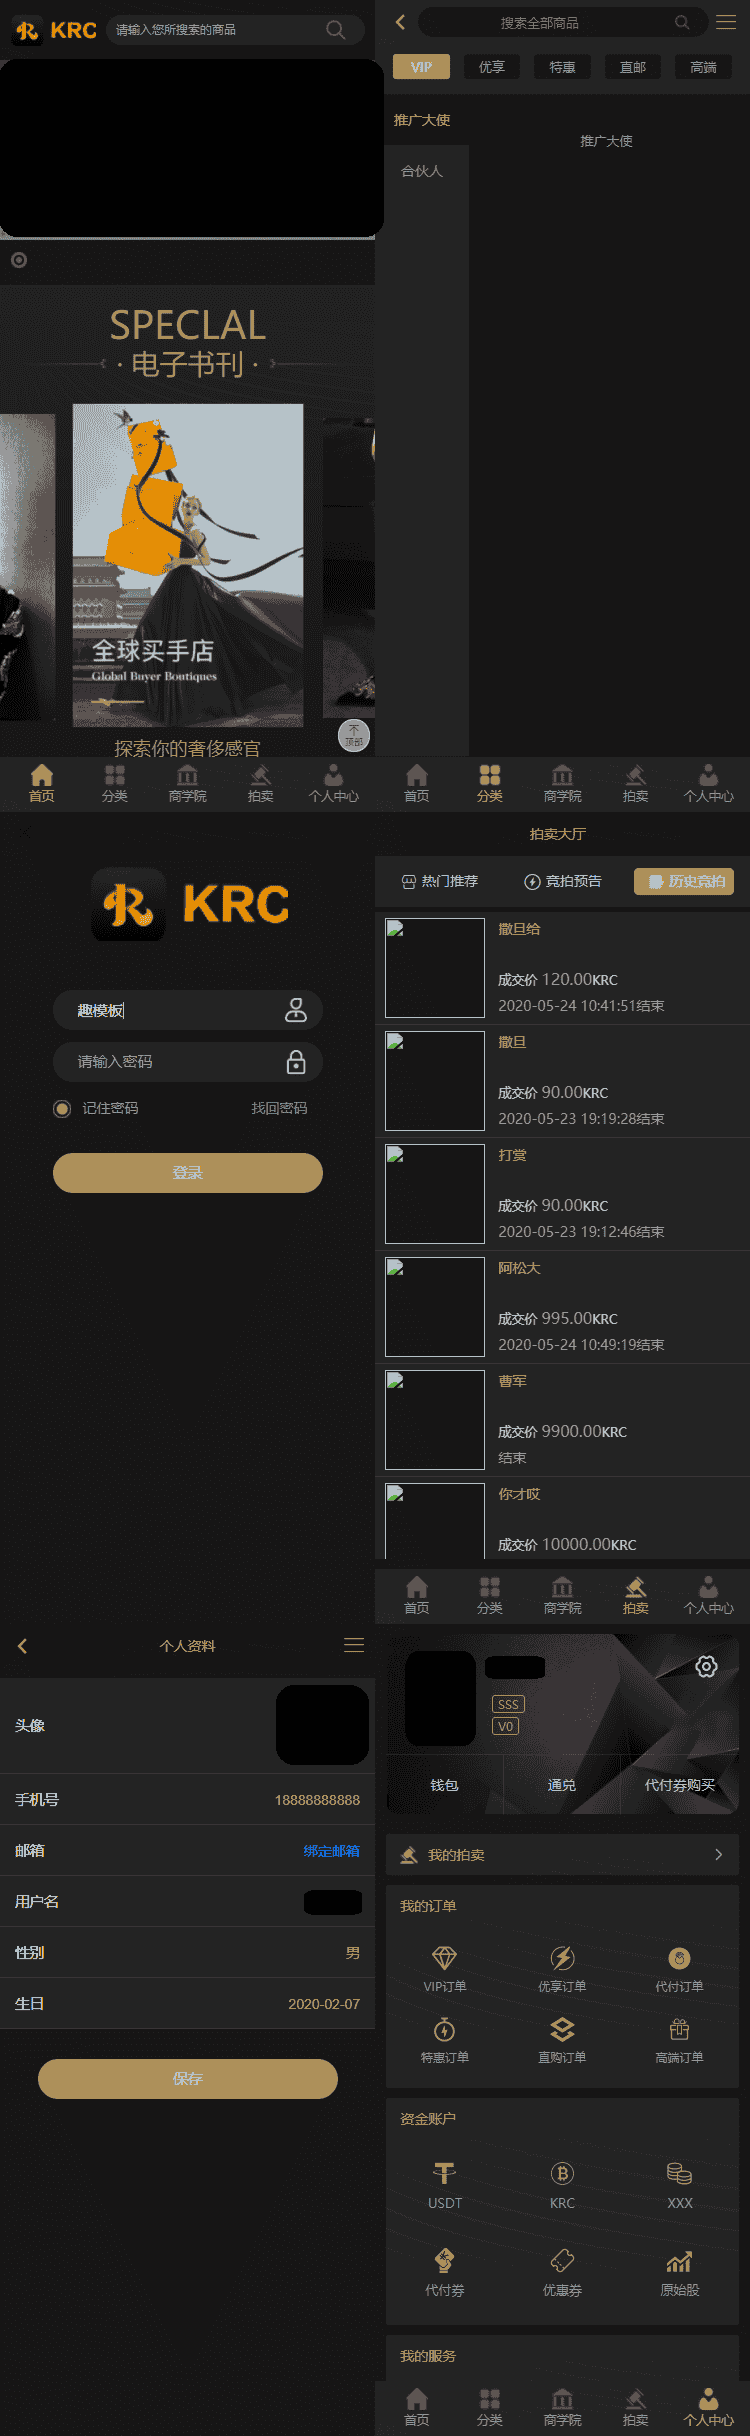Tap the lock icon in password field
Screen dimensions: 750x2436
[x=296, y=1062]
